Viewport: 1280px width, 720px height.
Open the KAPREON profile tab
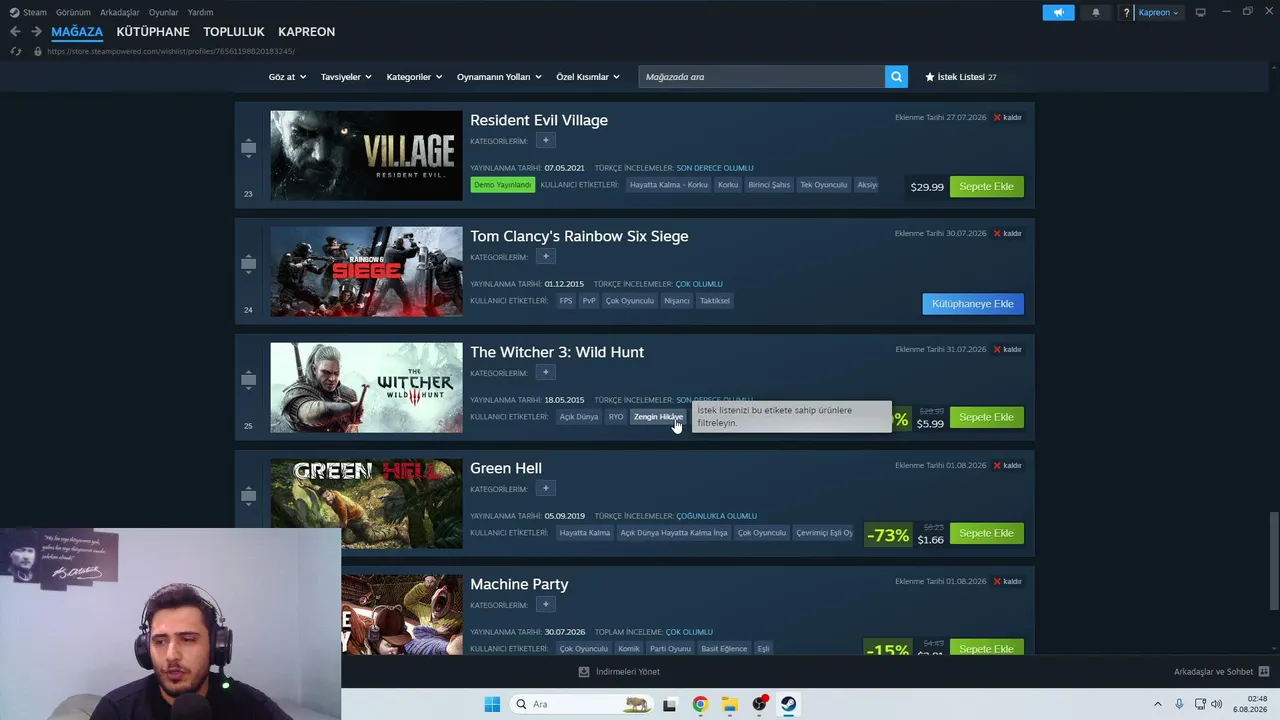click(307, 32)
